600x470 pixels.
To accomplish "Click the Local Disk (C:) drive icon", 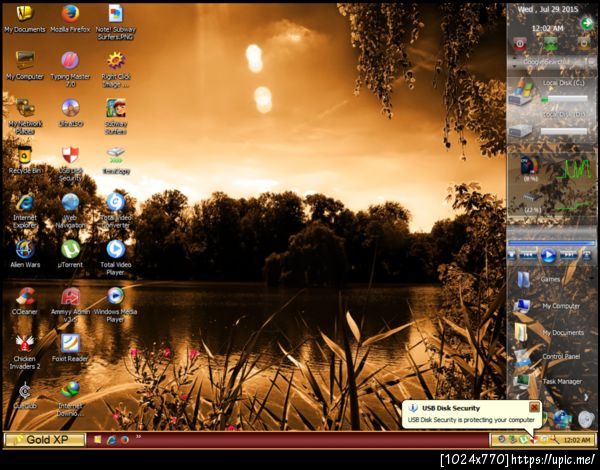I will pyautogui.click(x=521, y=91).
